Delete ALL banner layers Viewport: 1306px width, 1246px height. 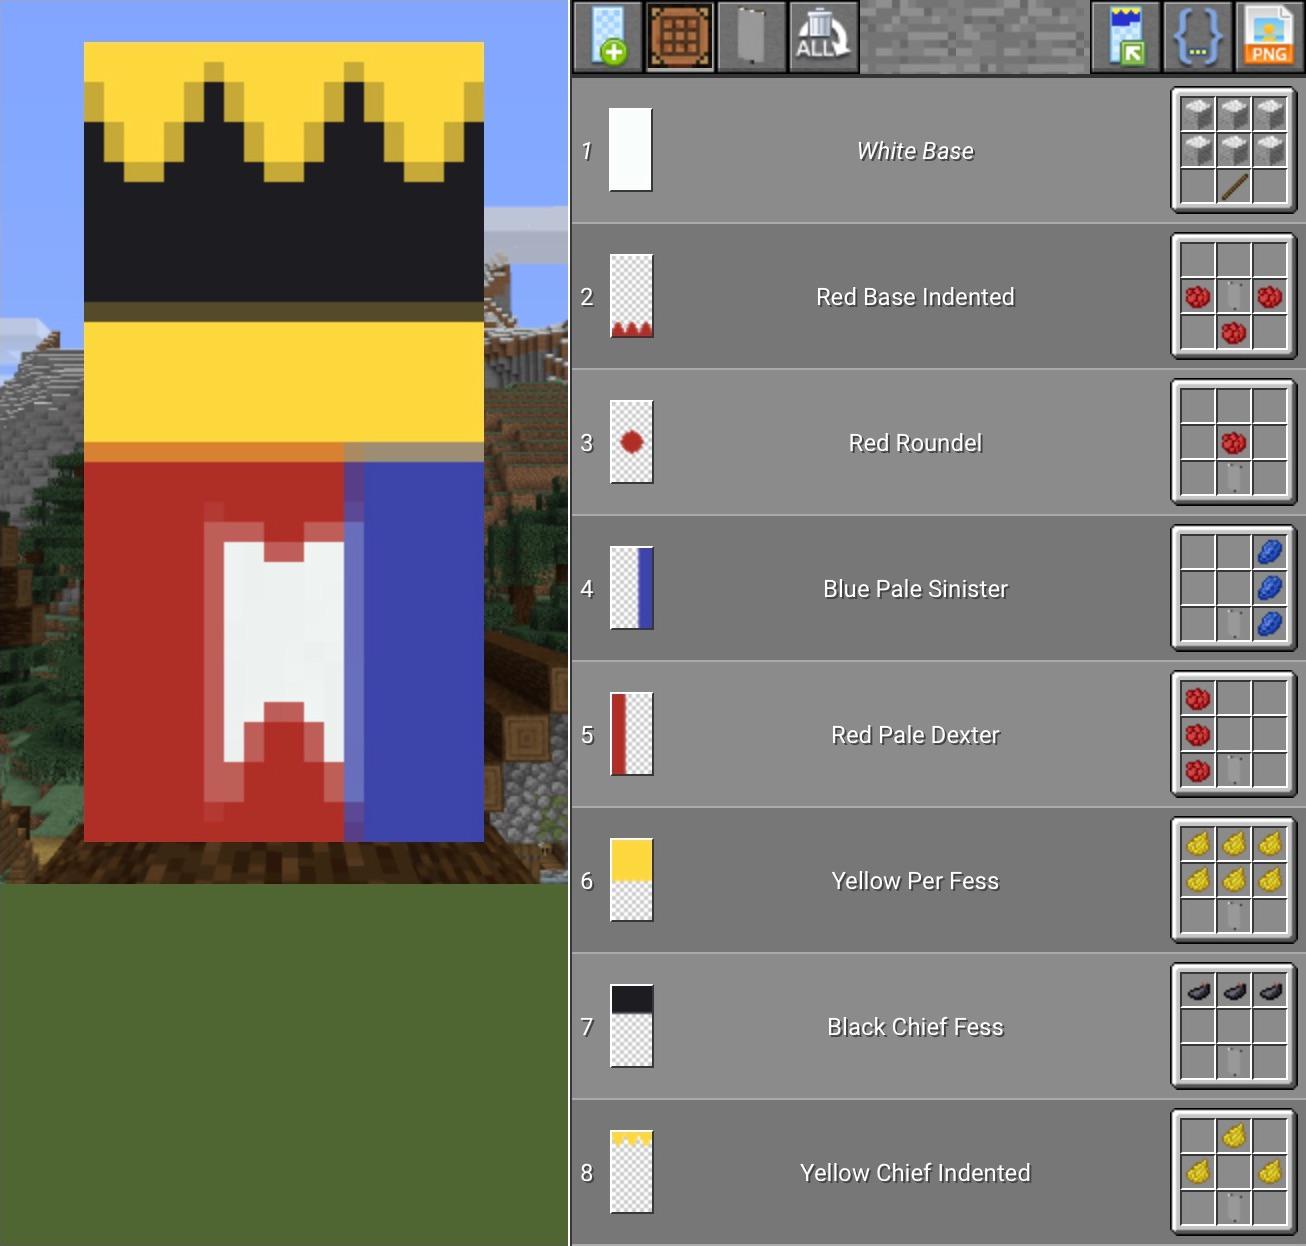[822, 37]
